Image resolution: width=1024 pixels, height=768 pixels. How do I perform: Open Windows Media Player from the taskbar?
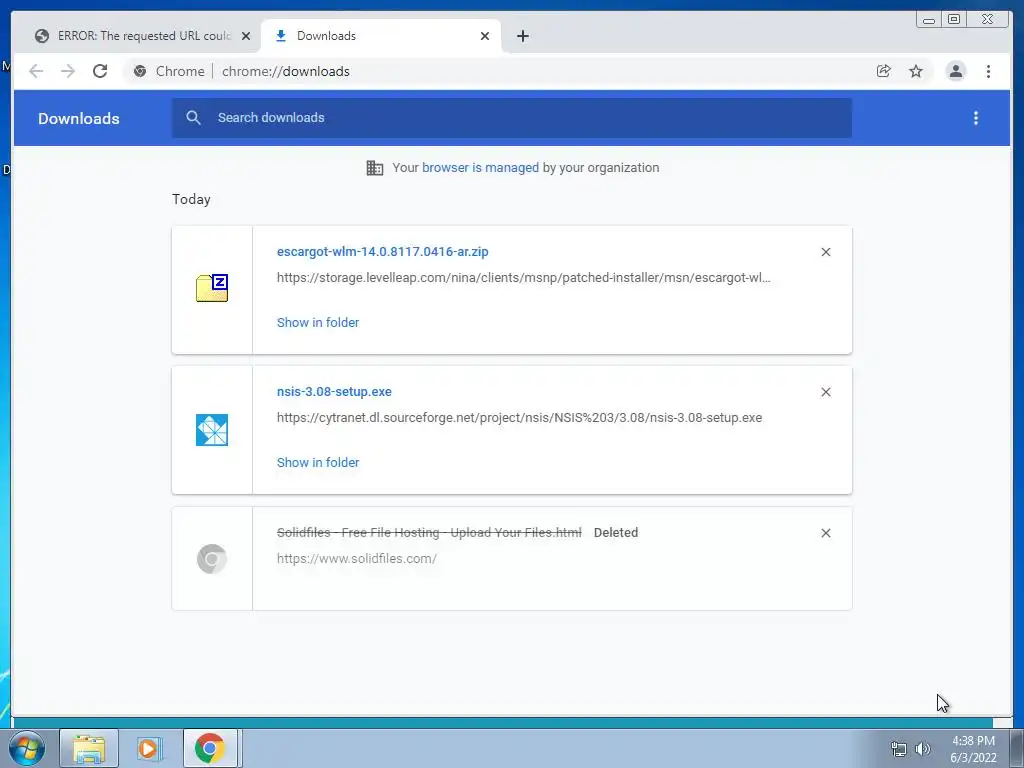[149, 748]
